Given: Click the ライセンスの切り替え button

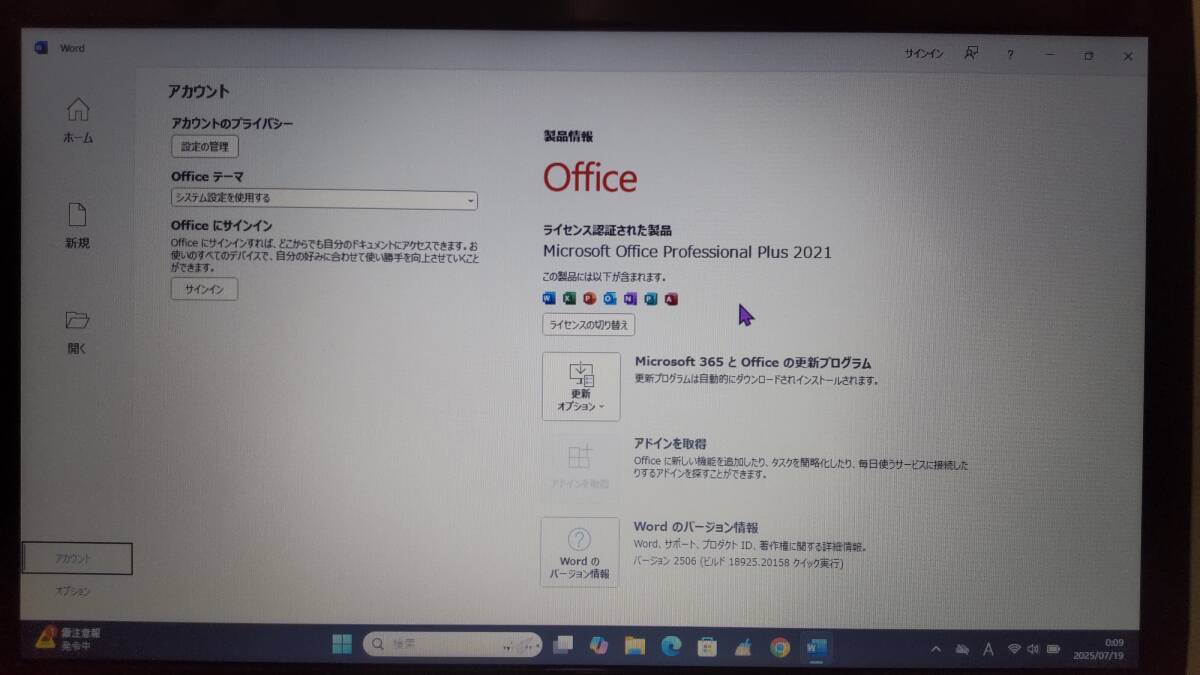Looking at the screenshot, I should [589, 325].
